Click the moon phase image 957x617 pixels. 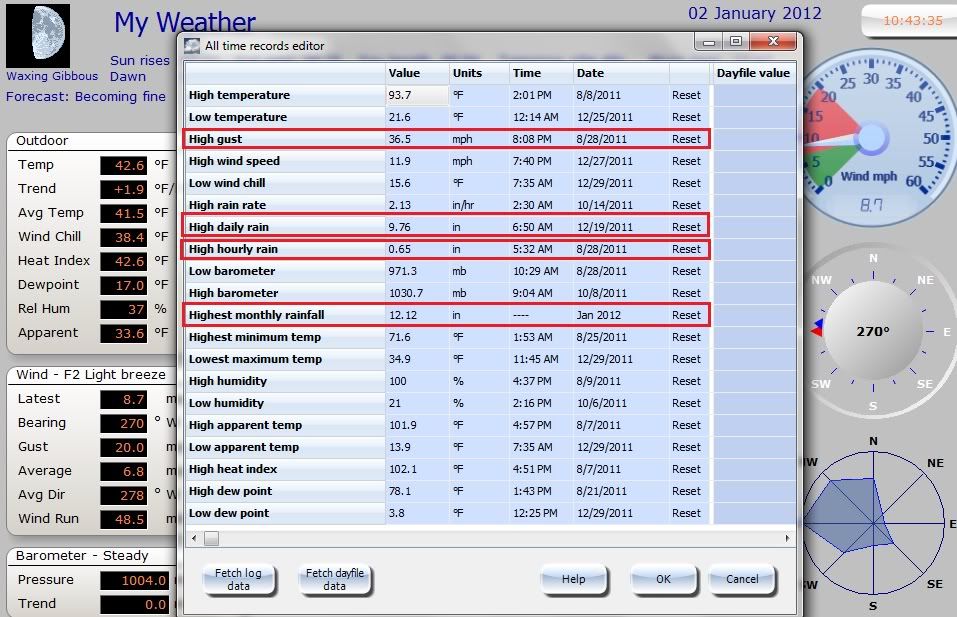tap(38, 35)
